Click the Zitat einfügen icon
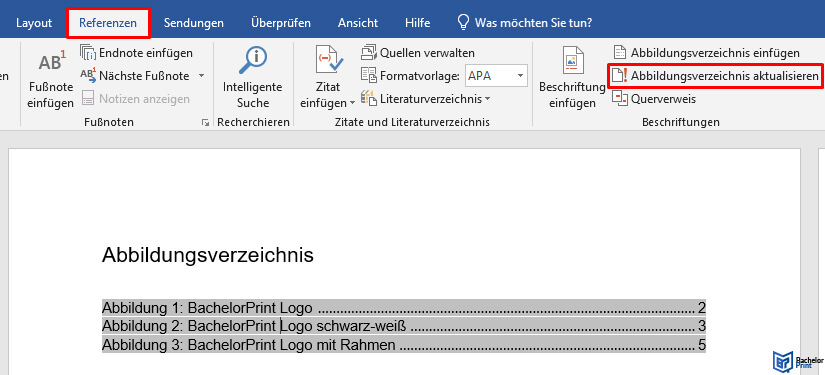 pos(329,60)
